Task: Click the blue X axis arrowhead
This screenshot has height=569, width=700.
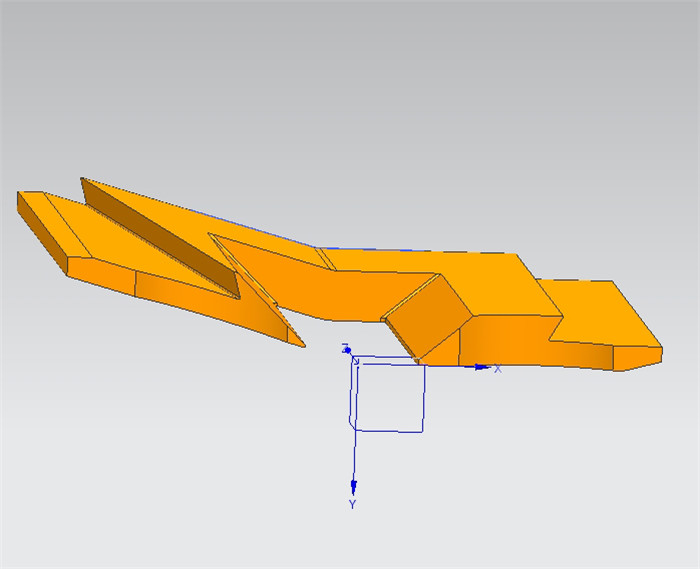Action: click(481, 368)
